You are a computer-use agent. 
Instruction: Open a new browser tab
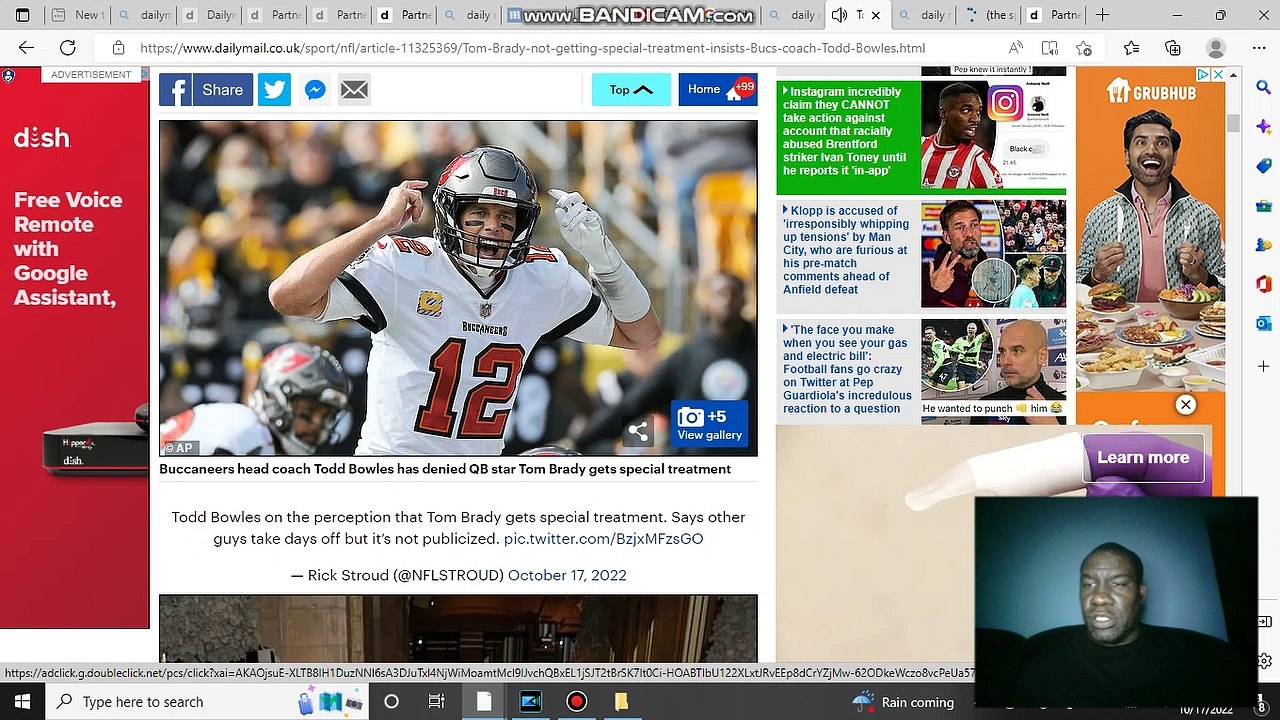coord(1102,15)
